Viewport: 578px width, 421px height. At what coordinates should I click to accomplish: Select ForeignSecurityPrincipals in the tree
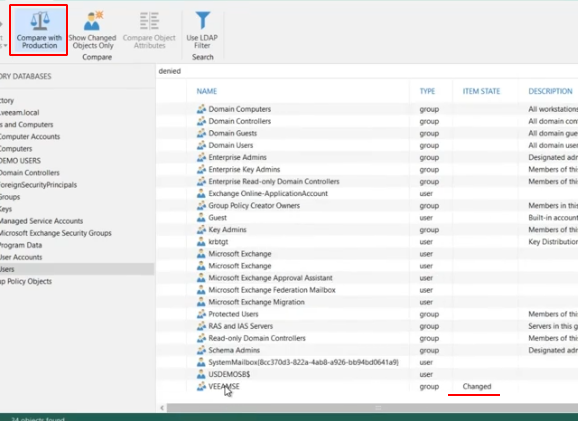(38, 185)
